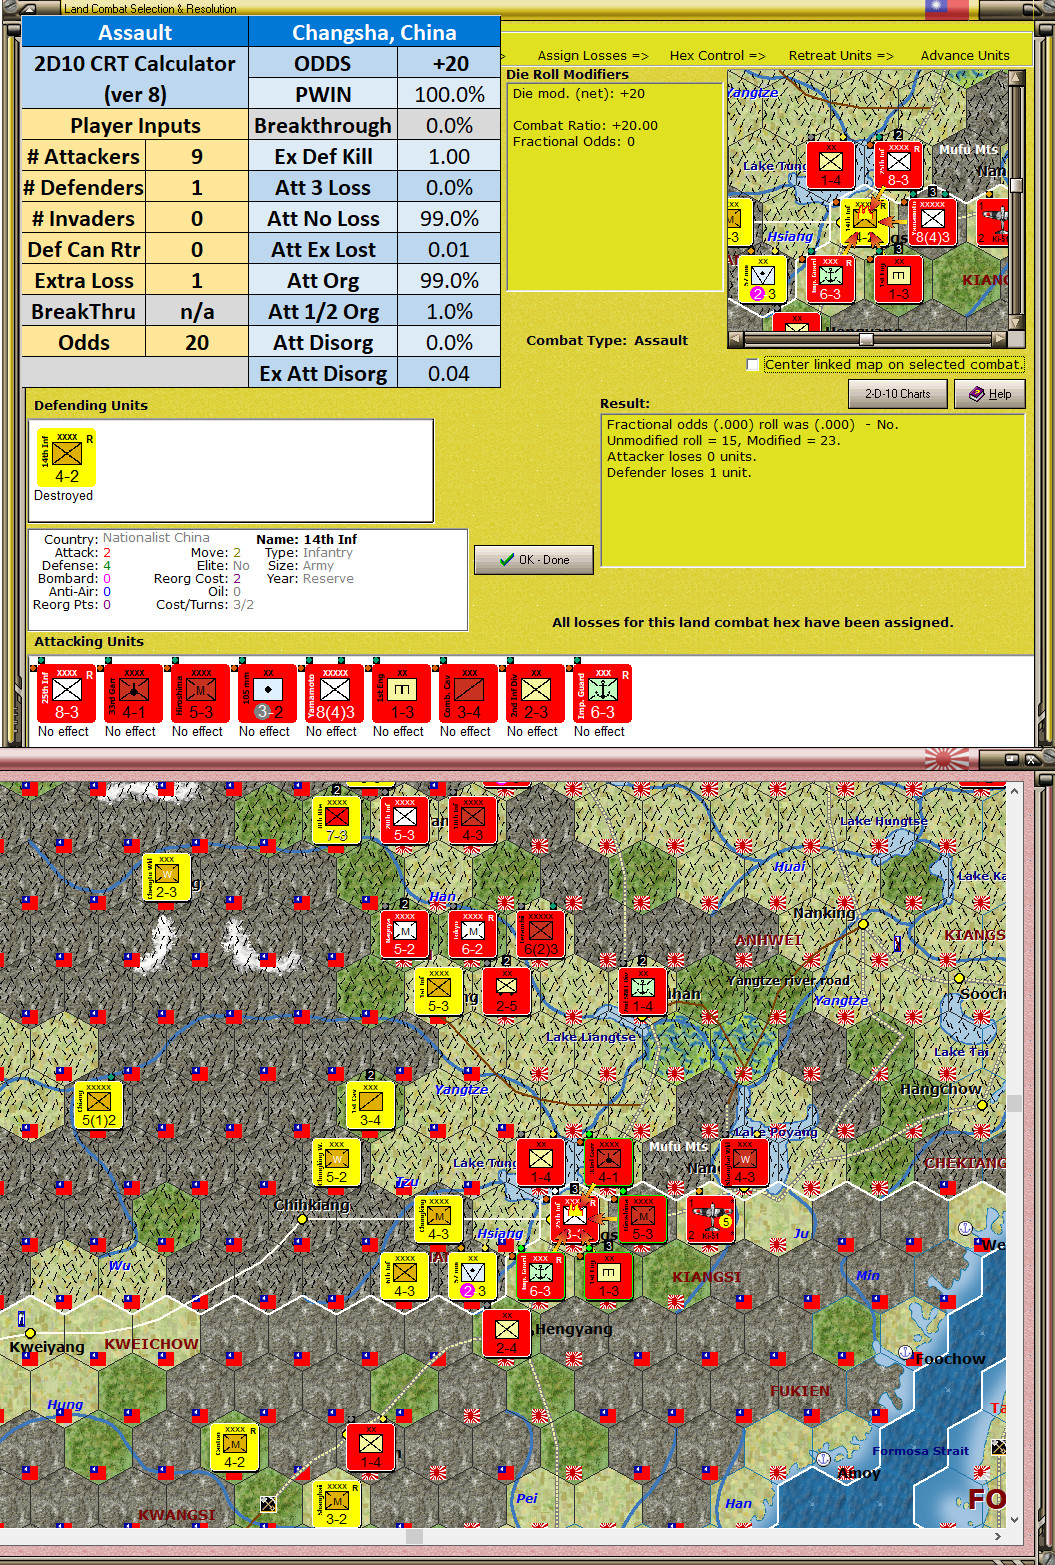Click main map scroll right arrow
1055x1565 pixels.
pos(998,1536)
